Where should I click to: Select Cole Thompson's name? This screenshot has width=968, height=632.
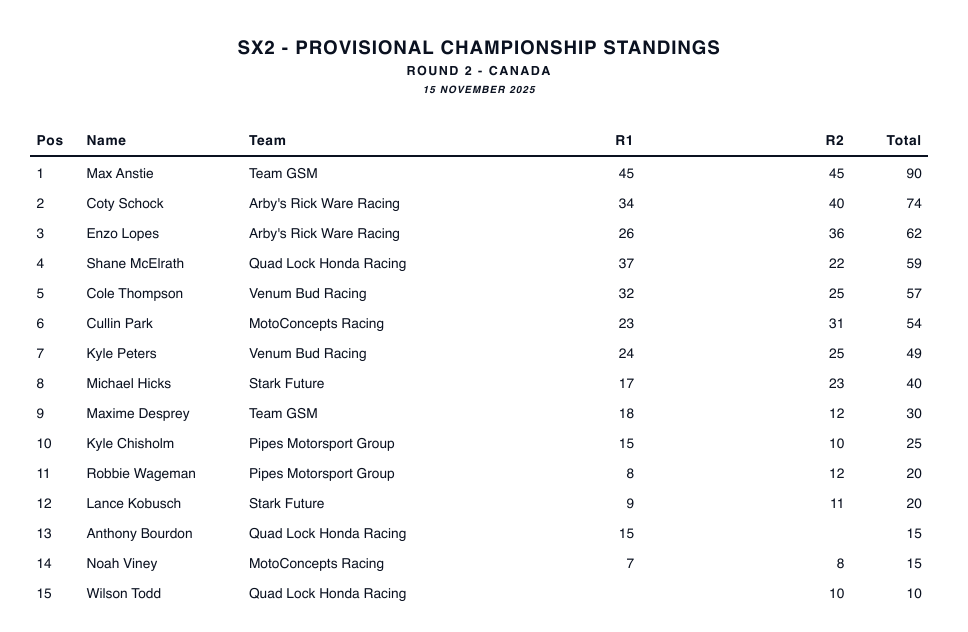click(135, 294)
